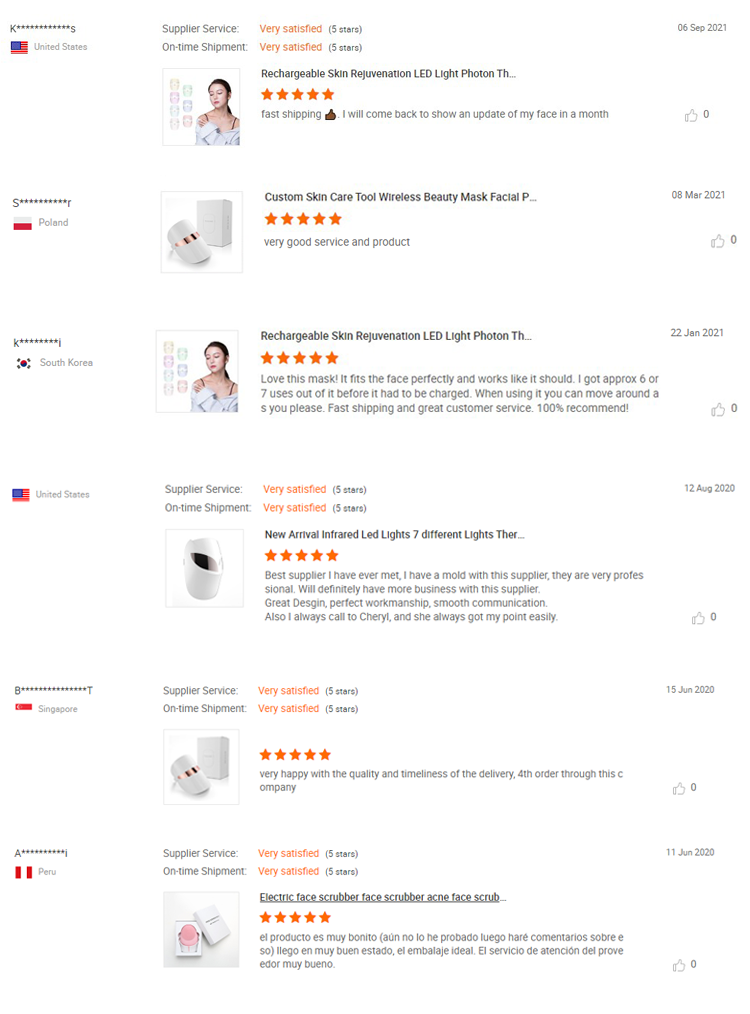Click the product thumbnail in Singapore review

click(201, 767)
